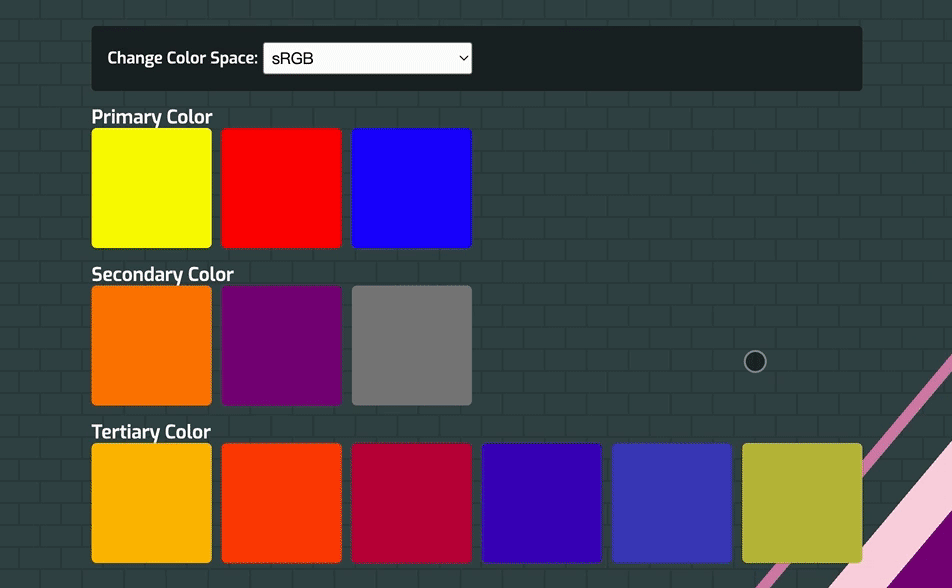The height and width of the screenshot is (588, 952).
Task: Pick the orange secondary color swatch
Action: point(152,345)
